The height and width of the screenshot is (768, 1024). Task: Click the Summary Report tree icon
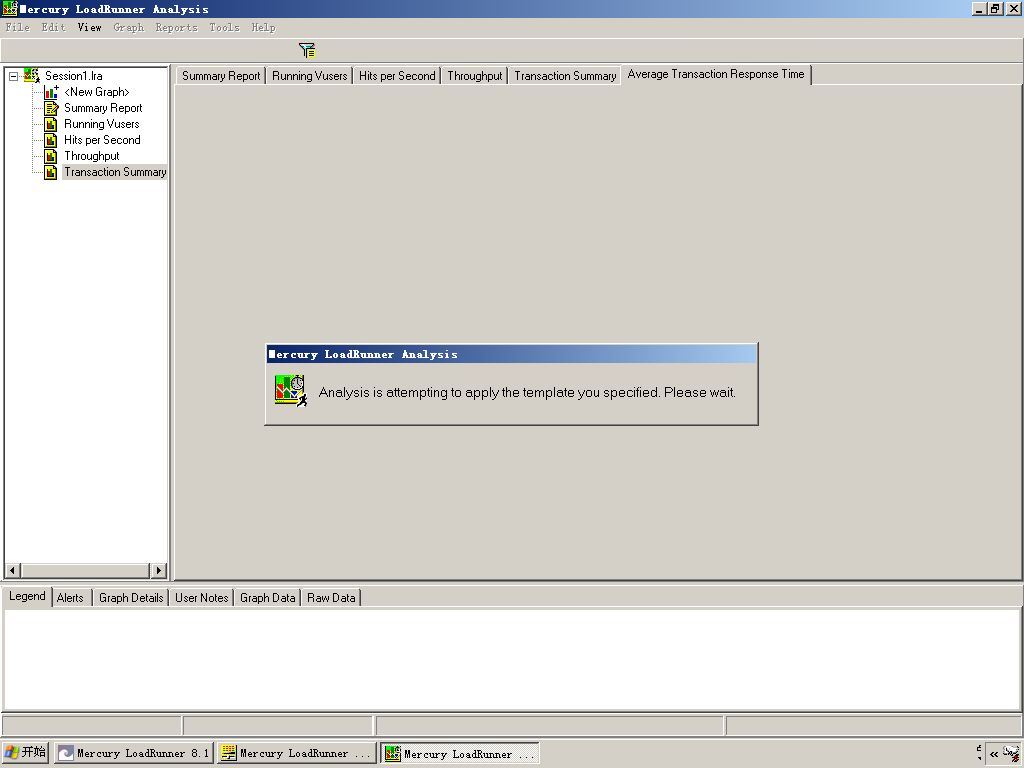click(51, 108)
